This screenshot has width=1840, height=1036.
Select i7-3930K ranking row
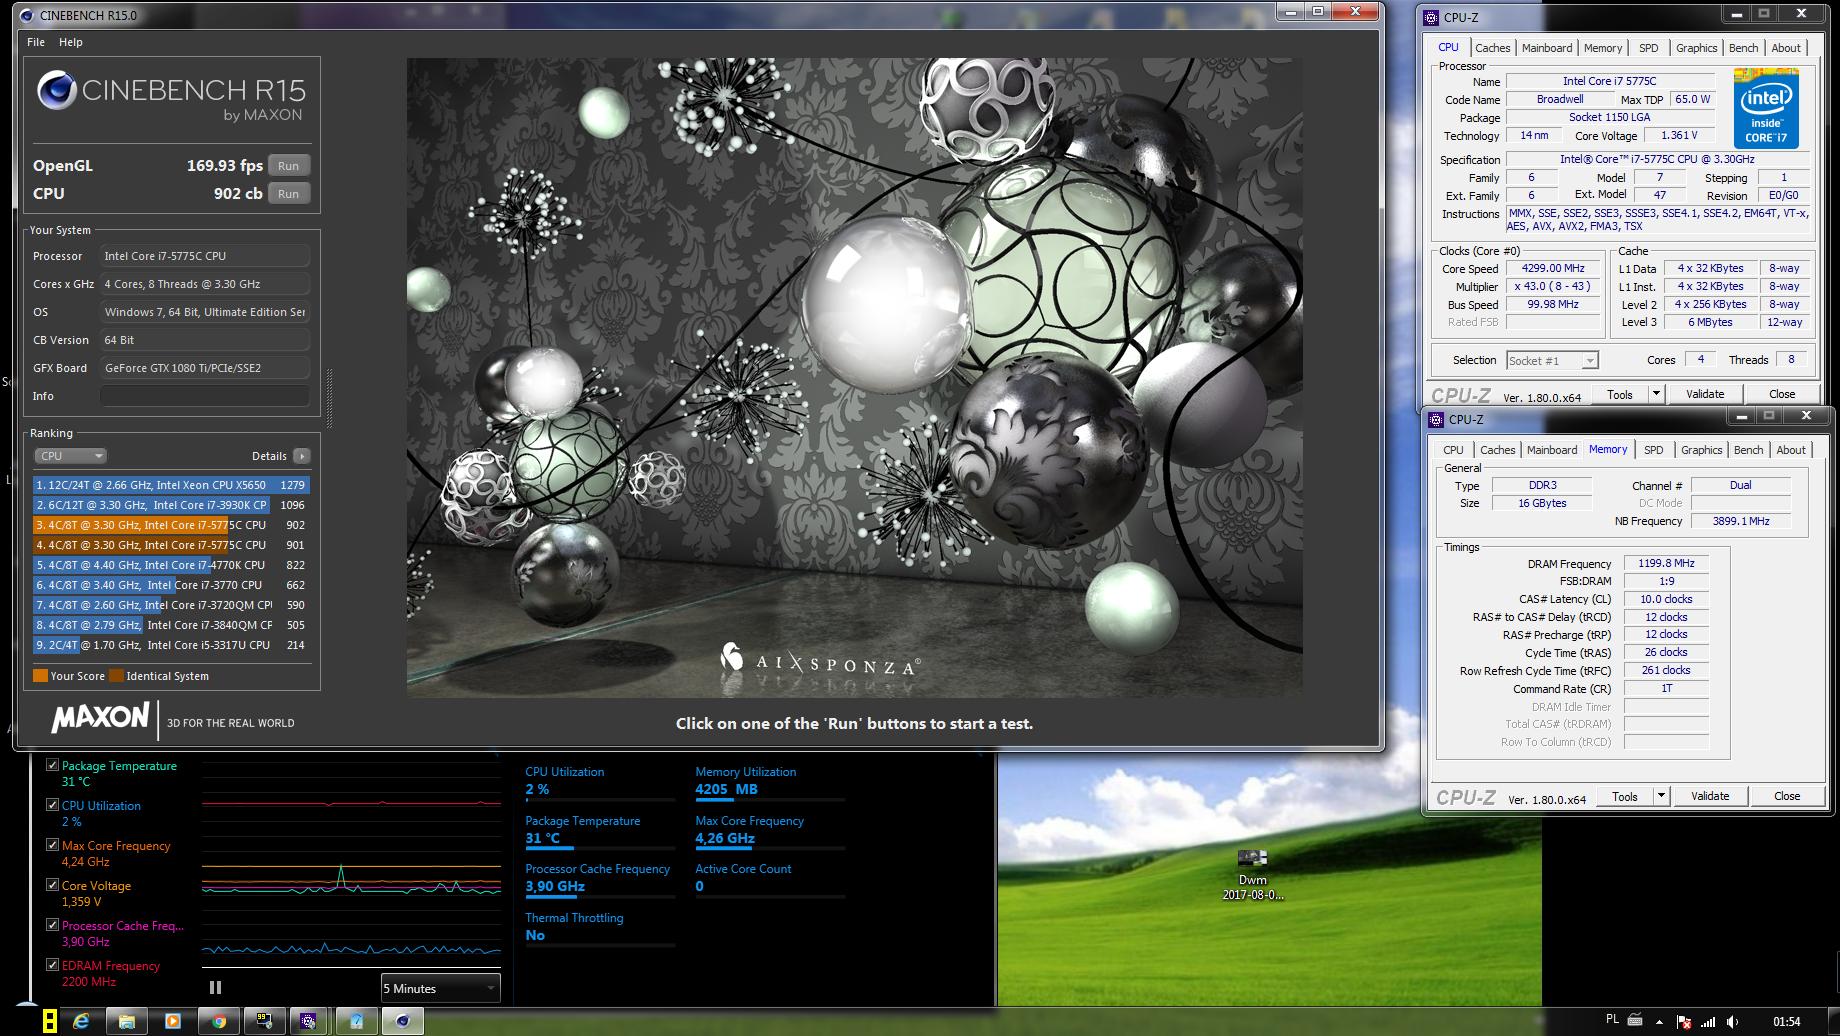tap(171, 505)
